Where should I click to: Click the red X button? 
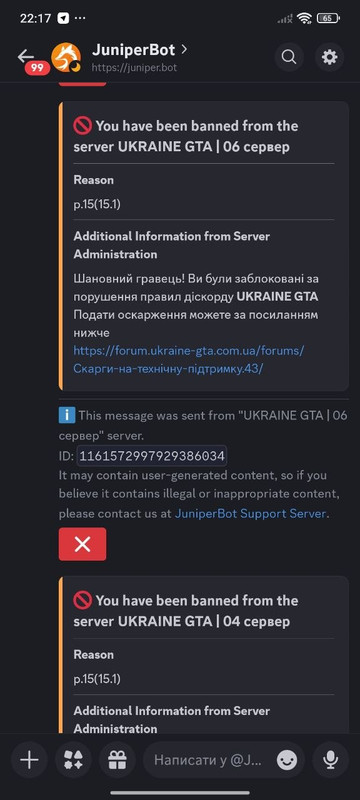pyautogui.click(x=83, y=544)
